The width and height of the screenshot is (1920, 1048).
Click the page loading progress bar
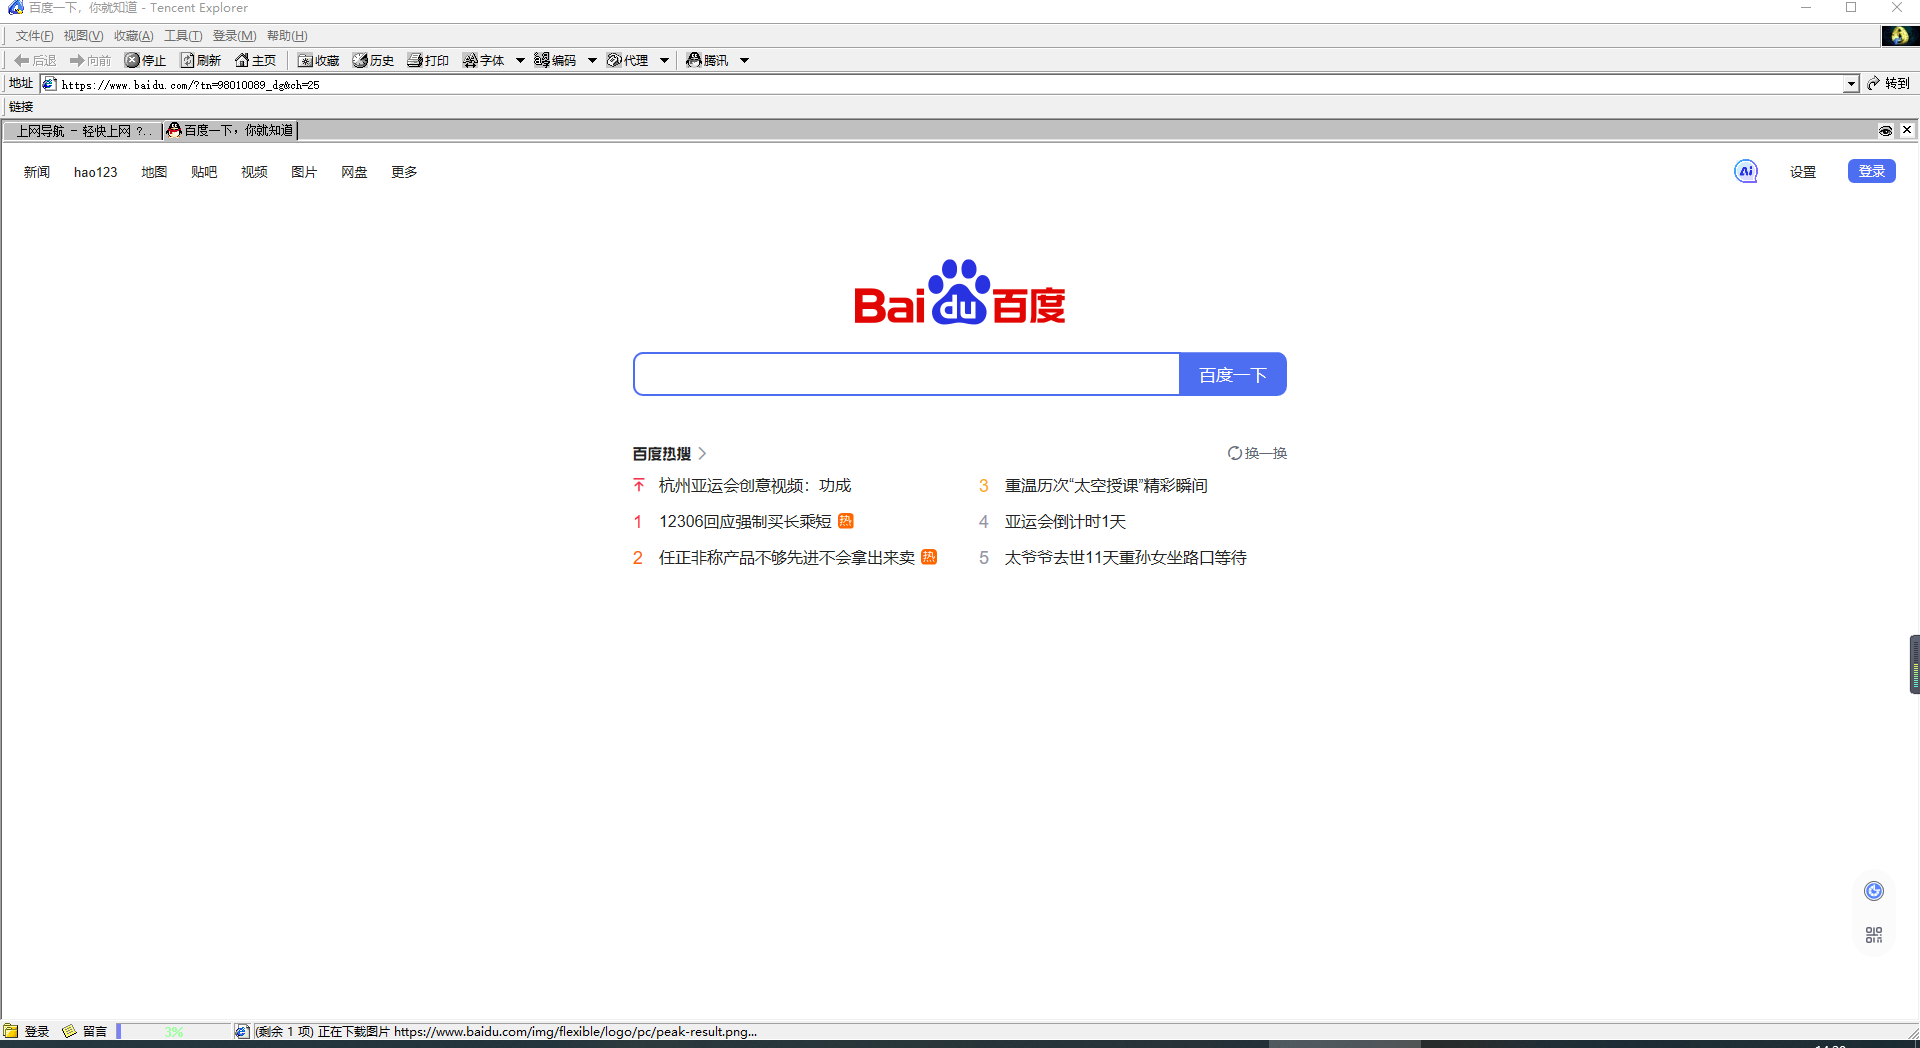tap(174, 1031)
